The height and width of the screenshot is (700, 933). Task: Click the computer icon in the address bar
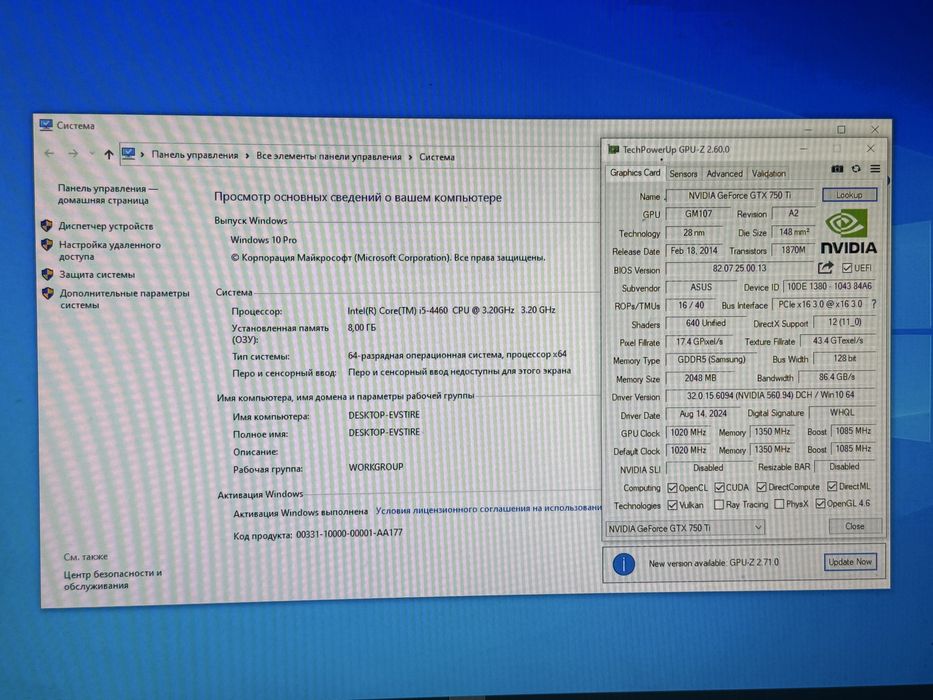tap(128, 154)
